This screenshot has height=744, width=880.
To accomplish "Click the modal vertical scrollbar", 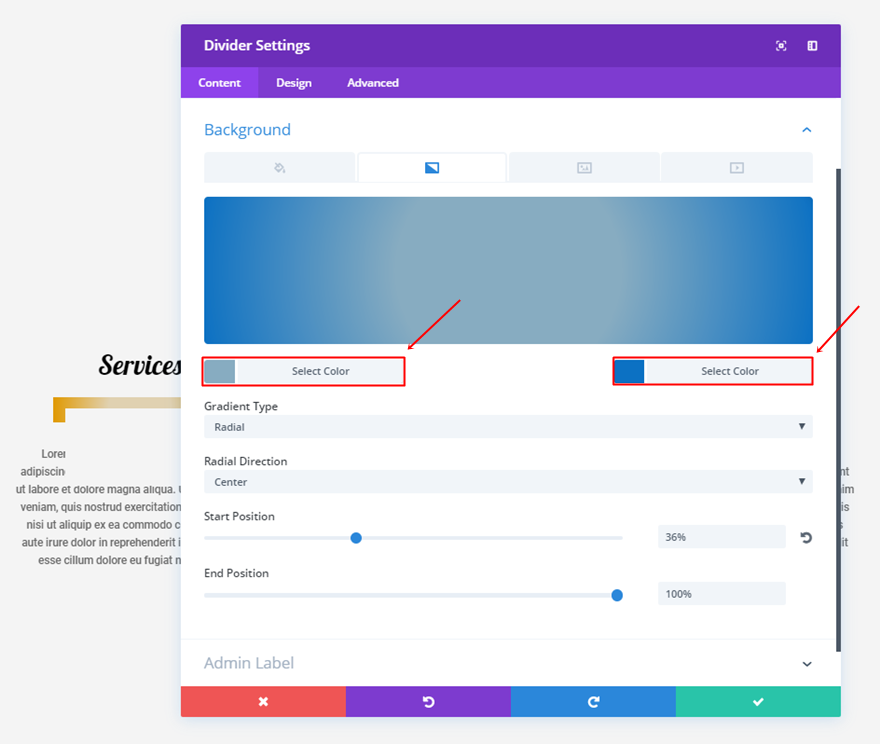I will coord(838,410).
